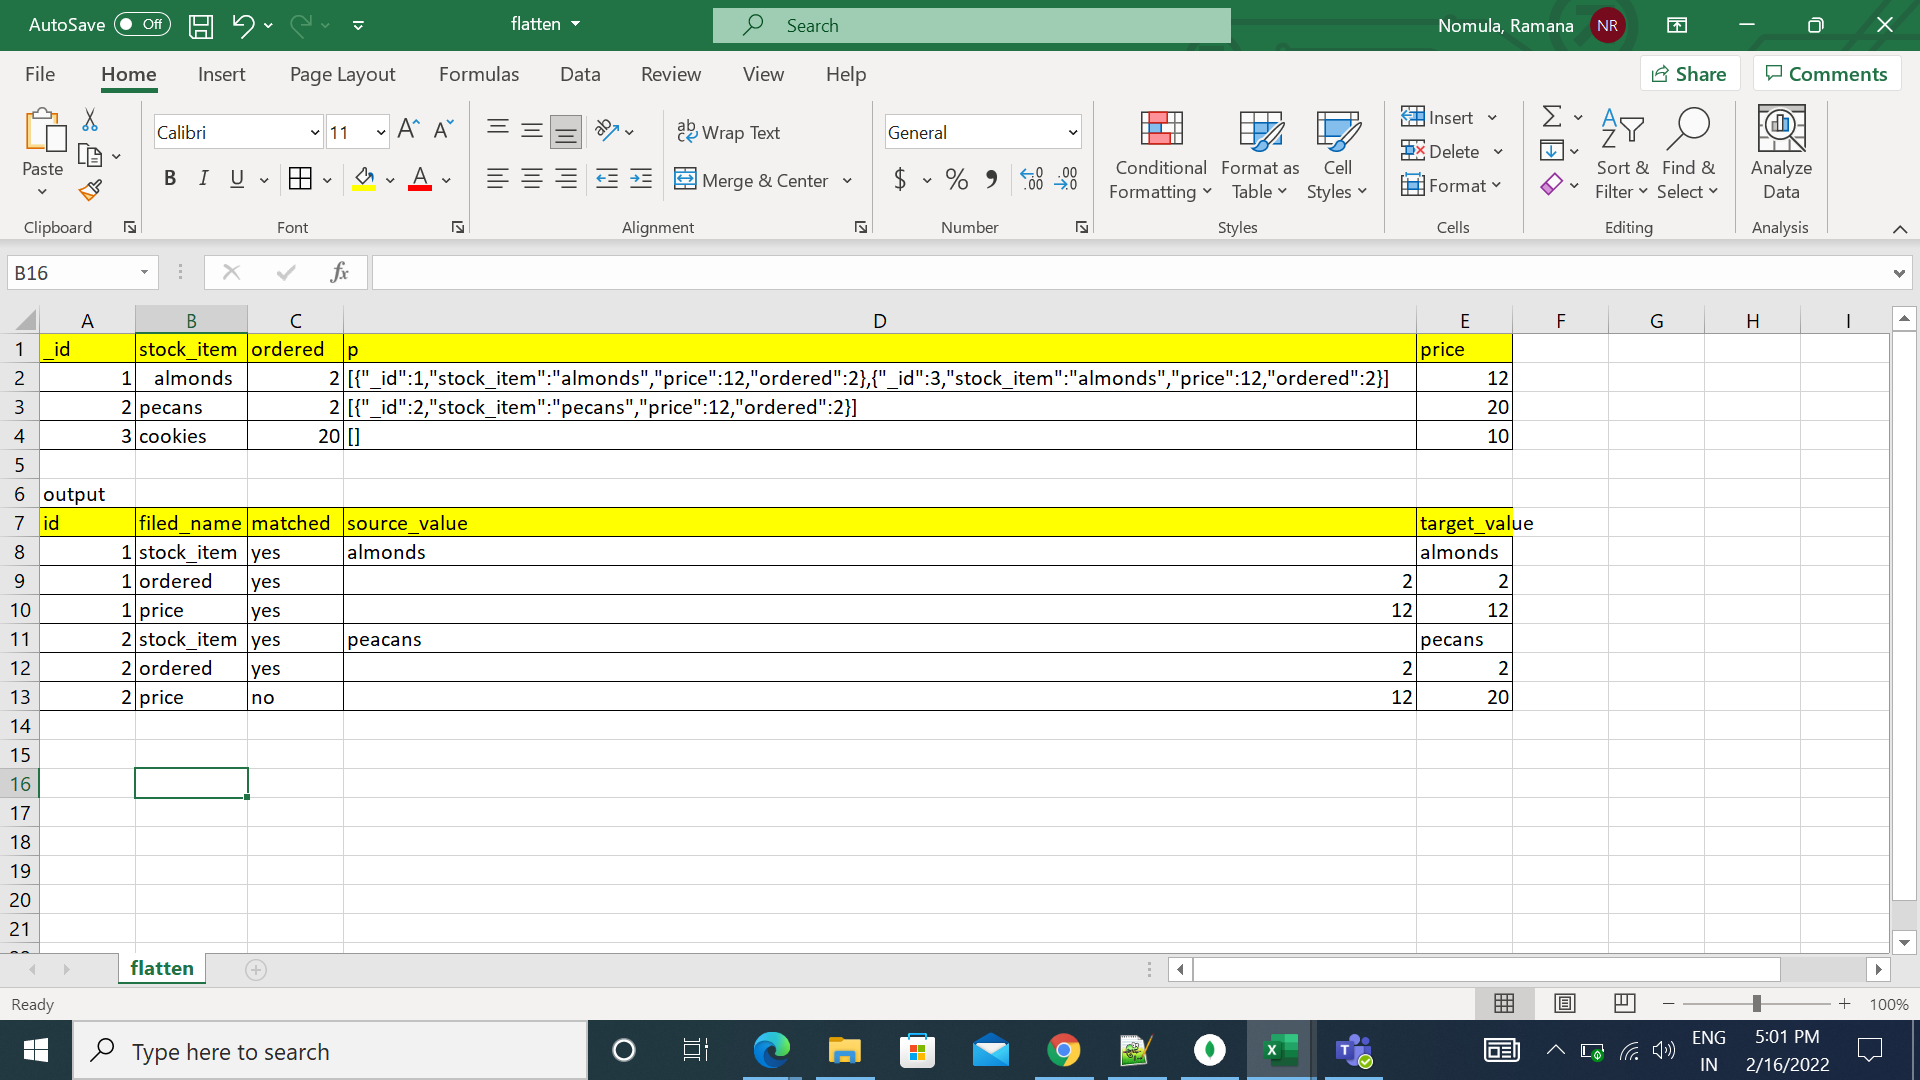Click the Percent Style icon
The height and width of the screenshot is (1080, 1920).
pos(956,180)
